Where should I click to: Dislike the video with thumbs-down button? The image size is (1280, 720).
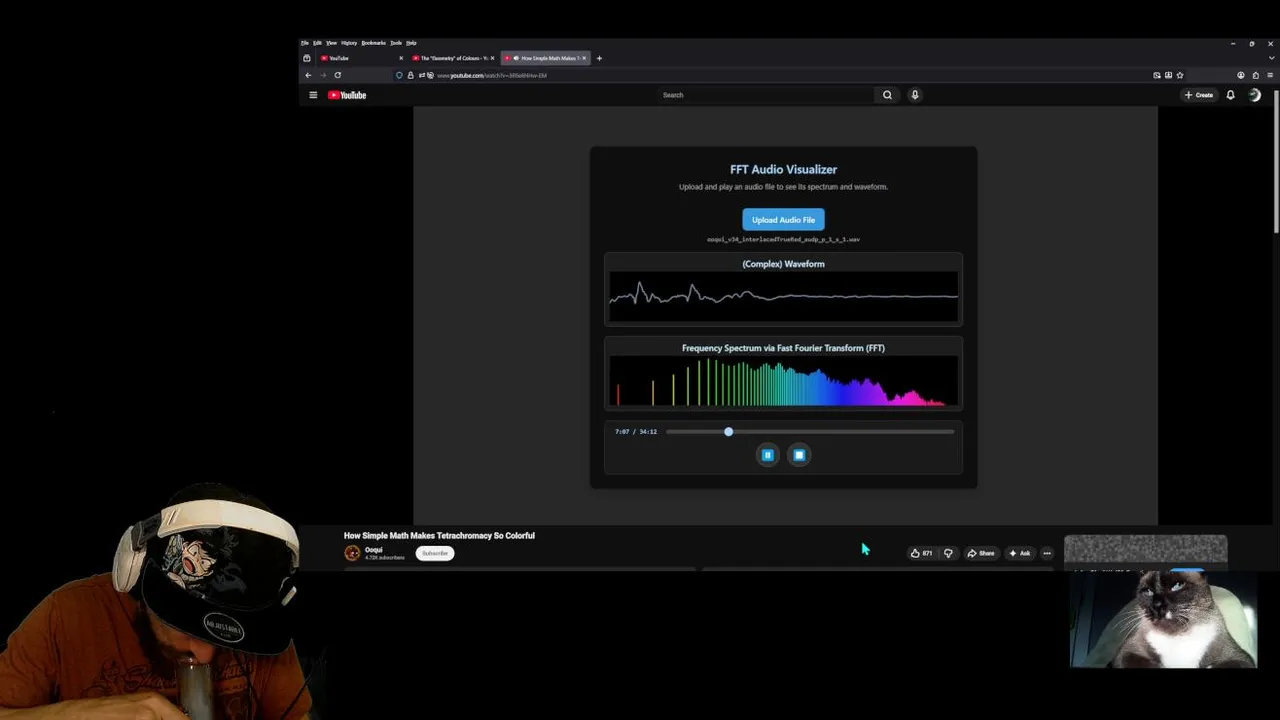click(x=948, y=553)
